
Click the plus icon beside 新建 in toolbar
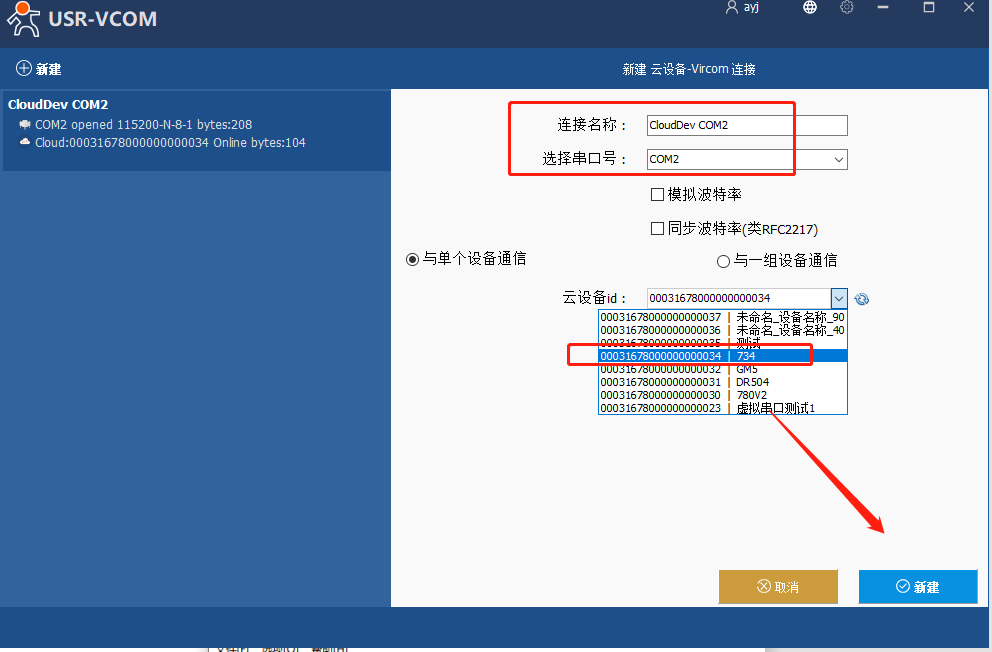[x=23, y=69]
